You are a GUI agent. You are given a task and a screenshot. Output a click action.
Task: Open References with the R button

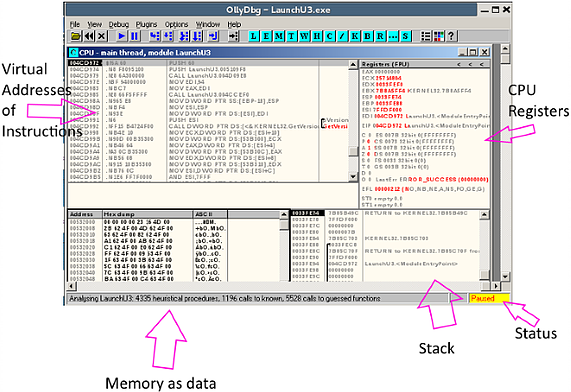tap(380, 36)
